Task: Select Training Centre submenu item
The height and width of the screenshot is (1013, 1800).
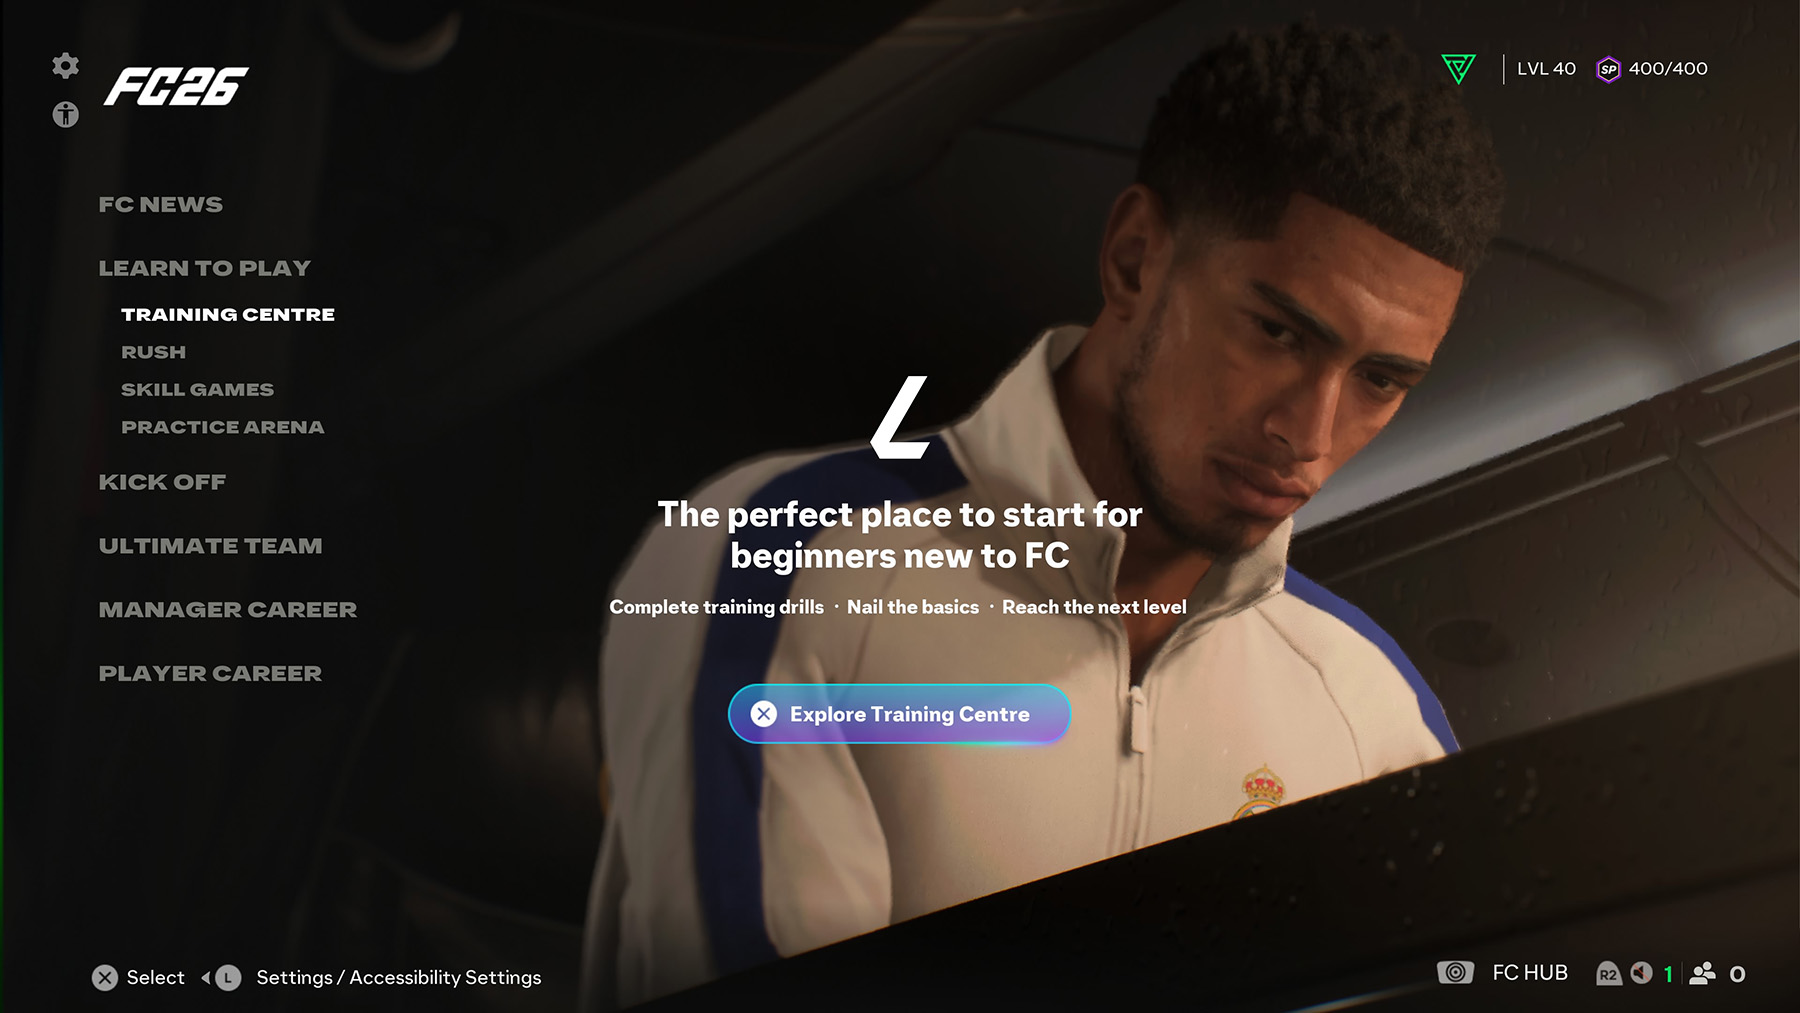Action: [228, 314]
